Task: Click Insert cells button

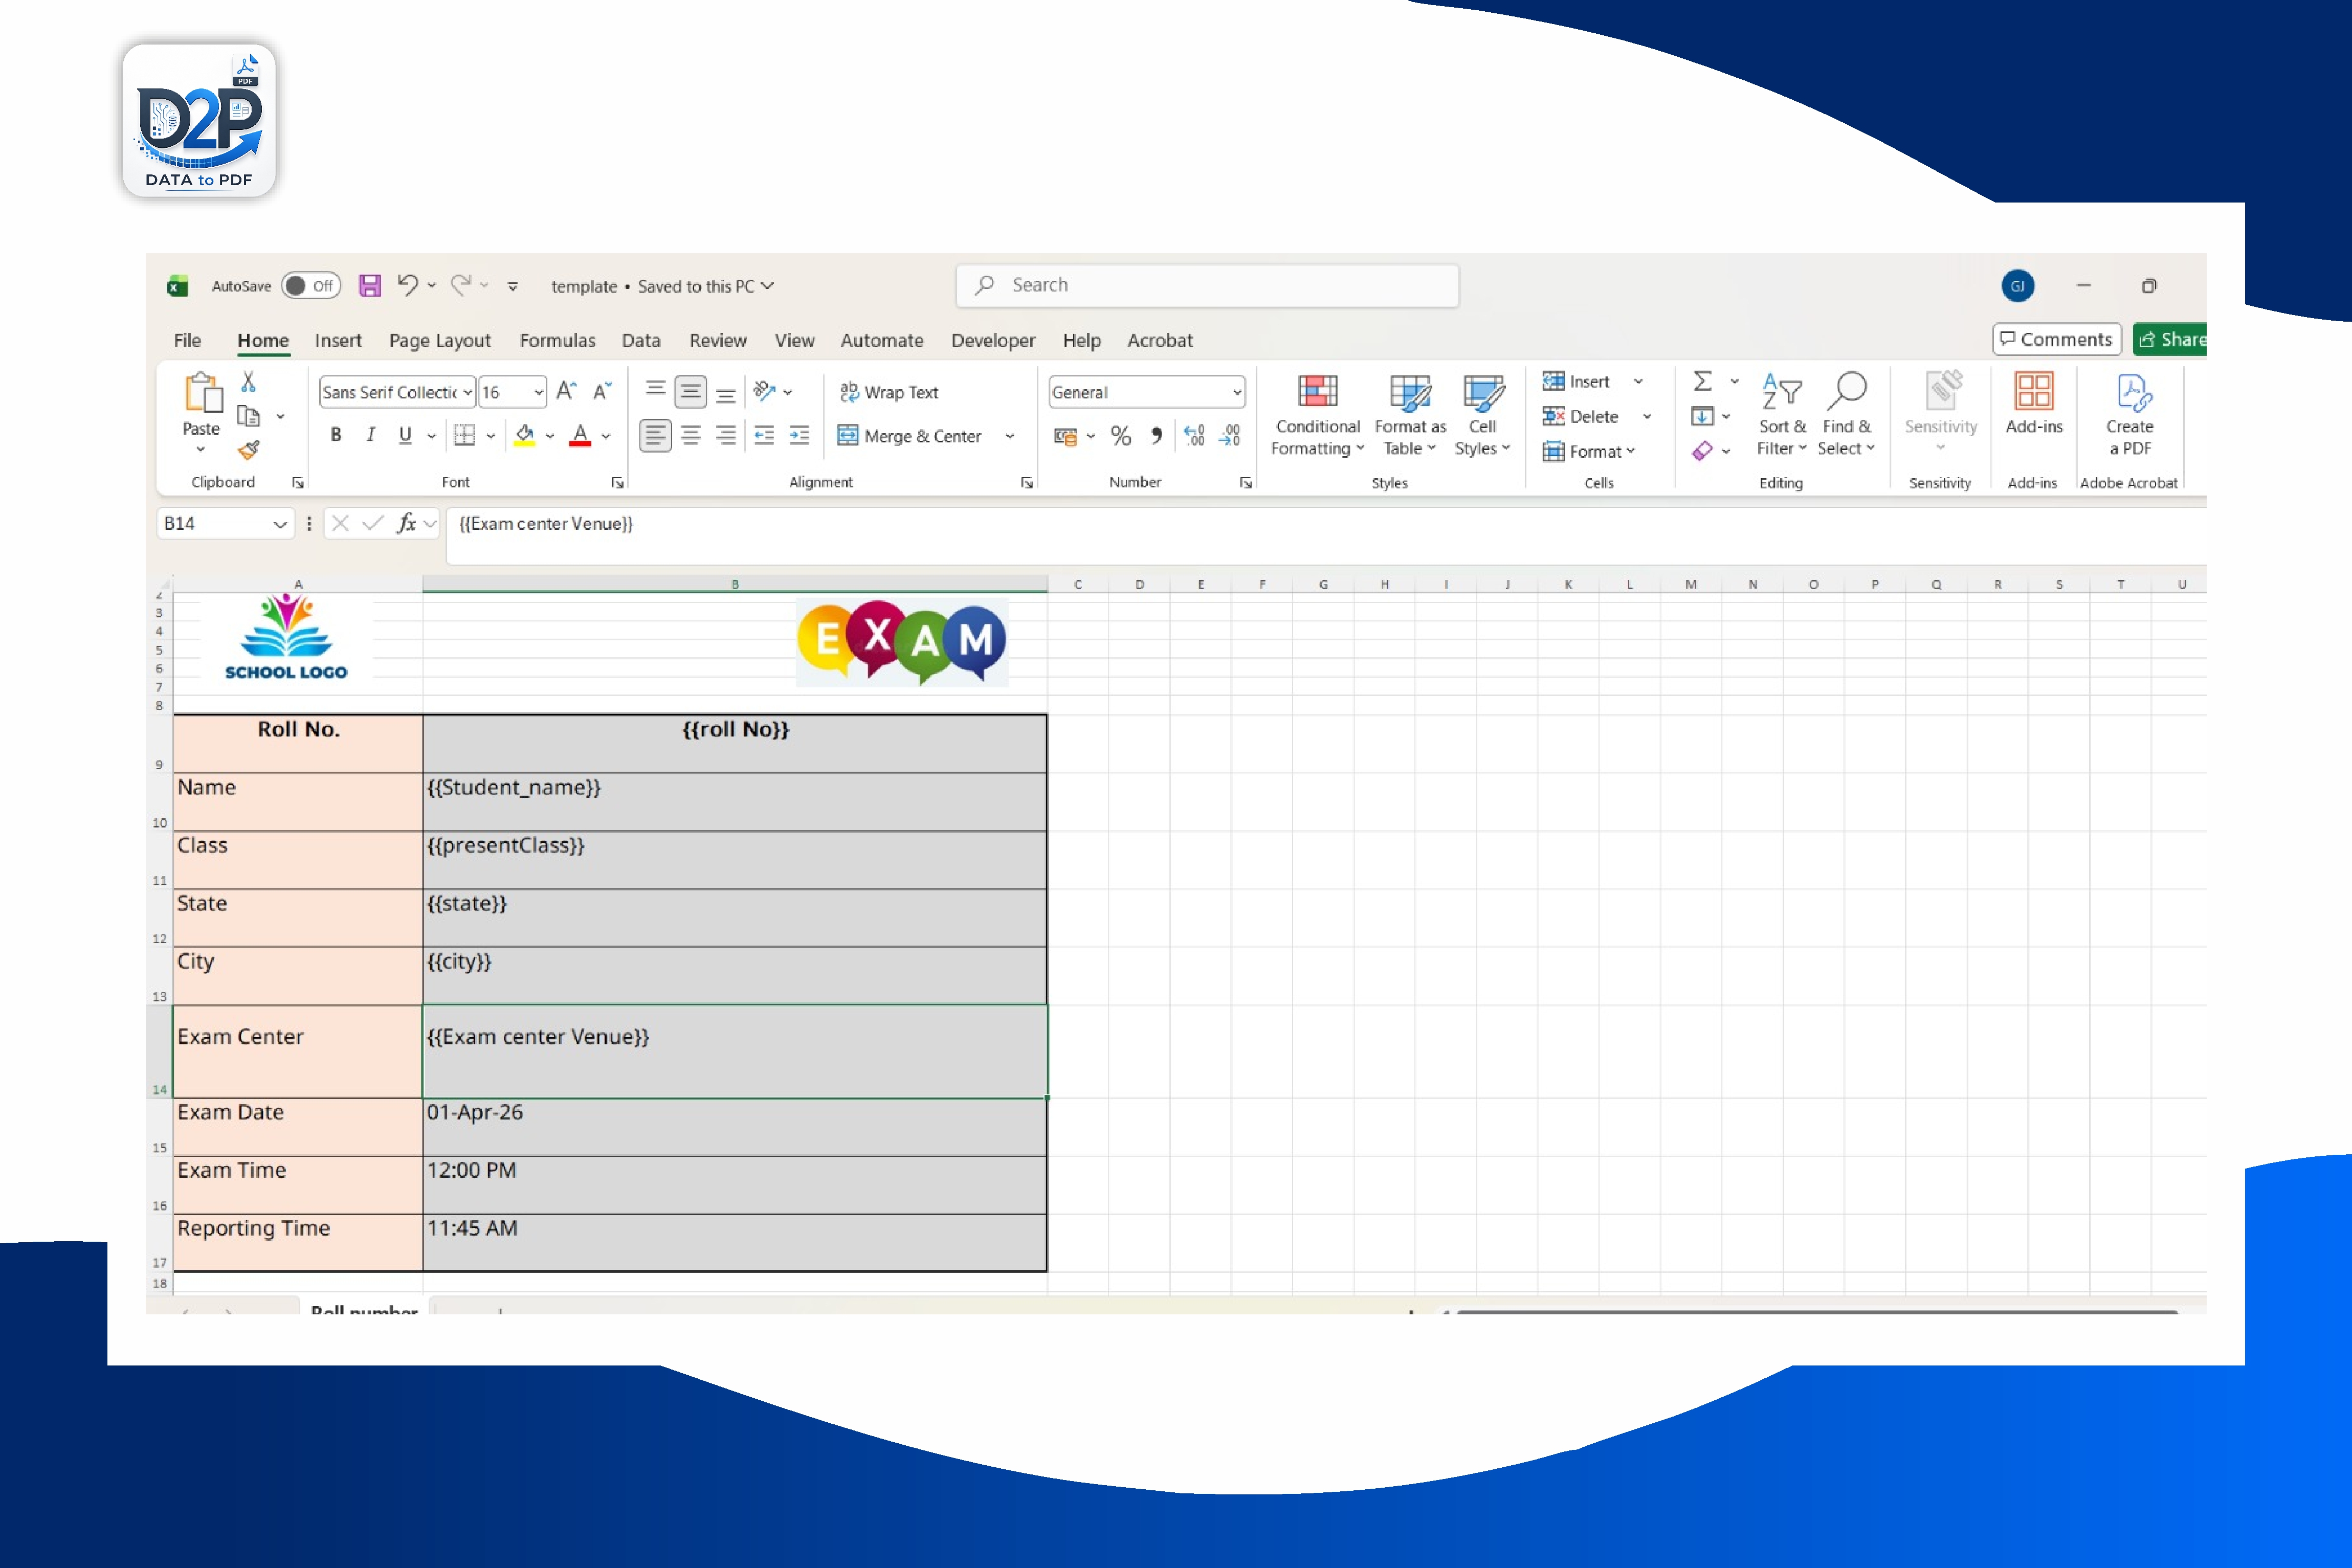Action: tap(1577, 381)
